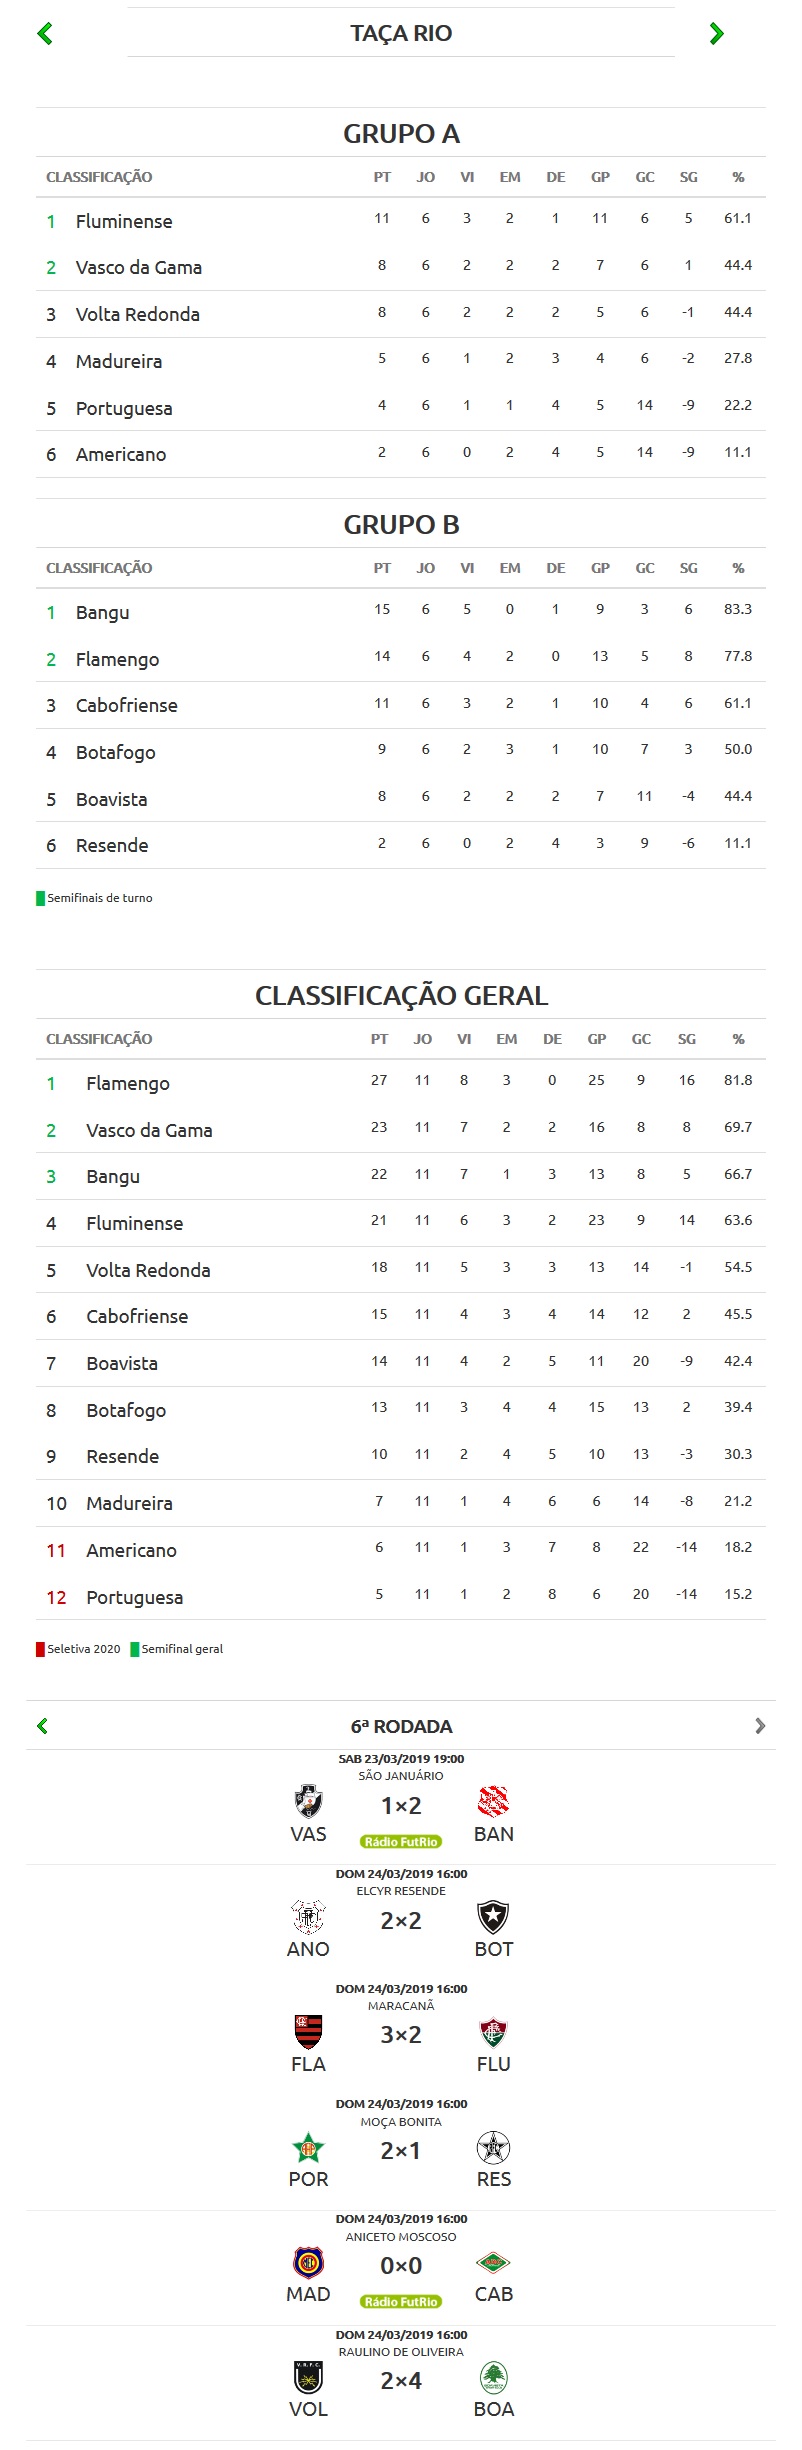Show the next round after 6ª Rodada
The image size is (802, 2450).
coord(760,1726)
